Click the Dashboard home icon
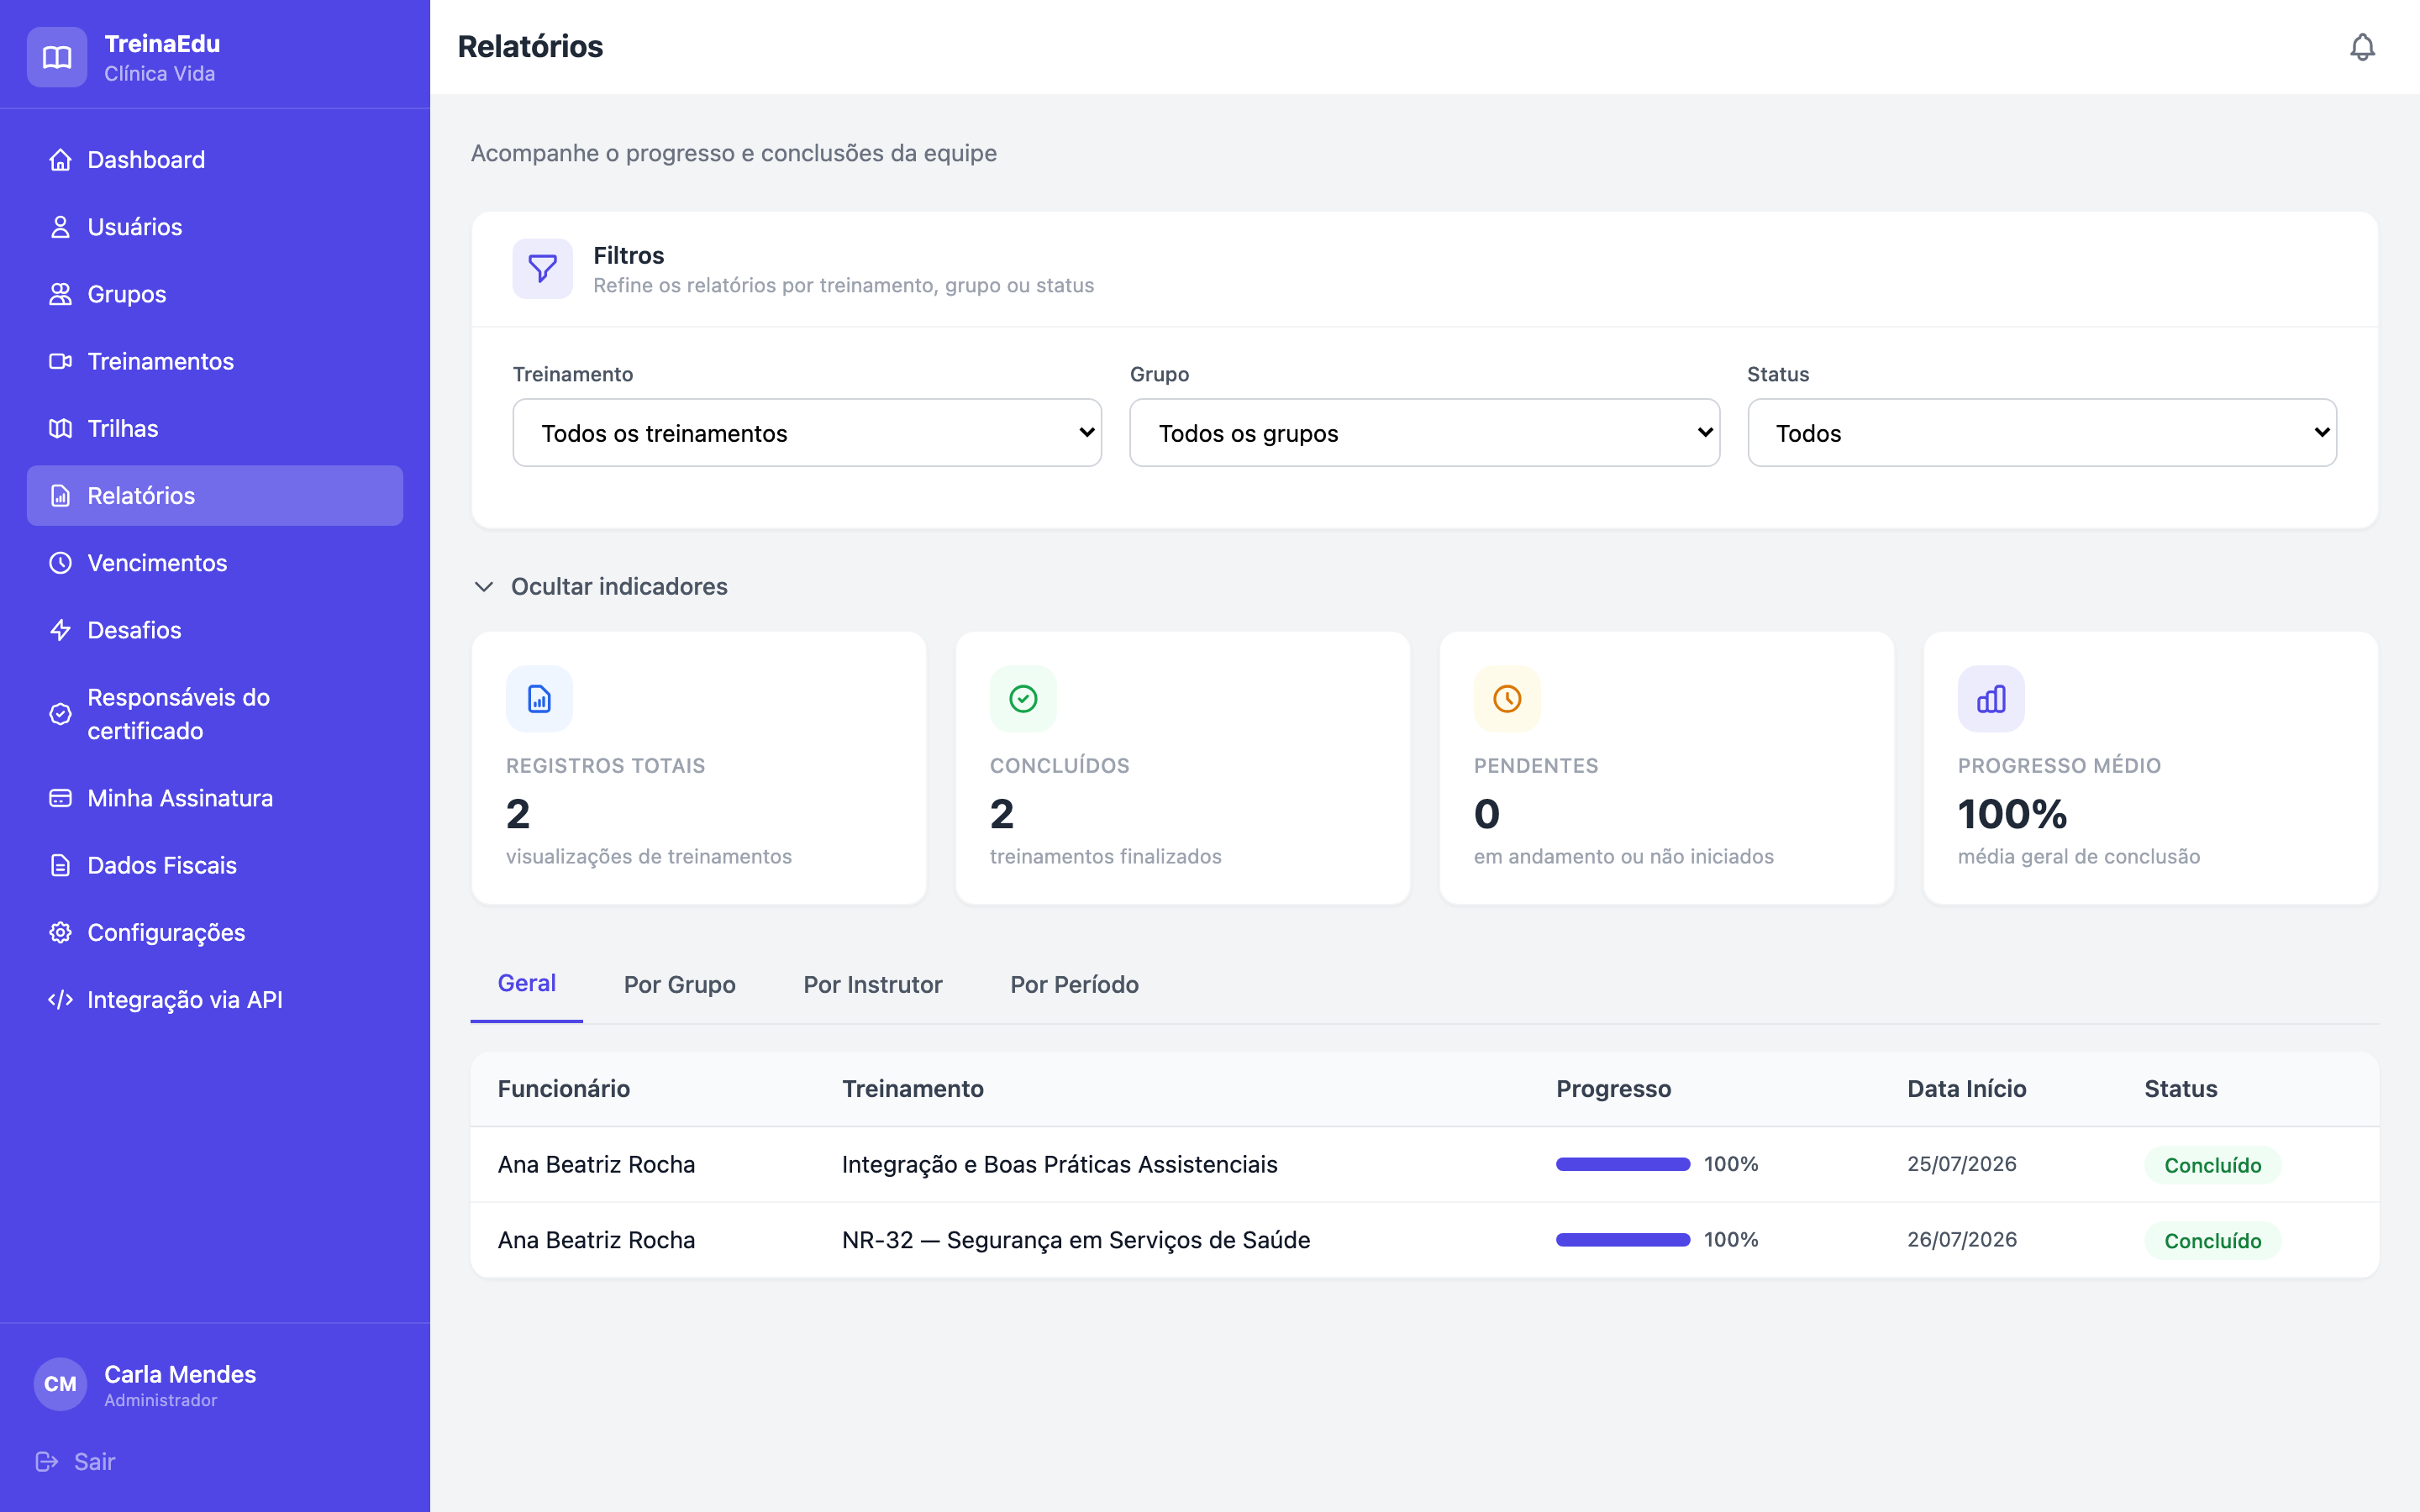Image resolution: width=2420 pixels, height=1512 pixels. pos(60,160)
